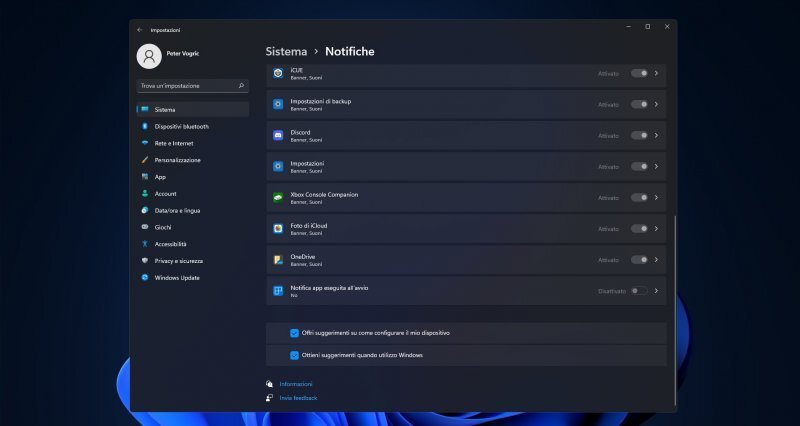The width and height of the screenshot is (800, 426).
Task: Click the Impostazioni di backup icon
Action: (278, 105)
